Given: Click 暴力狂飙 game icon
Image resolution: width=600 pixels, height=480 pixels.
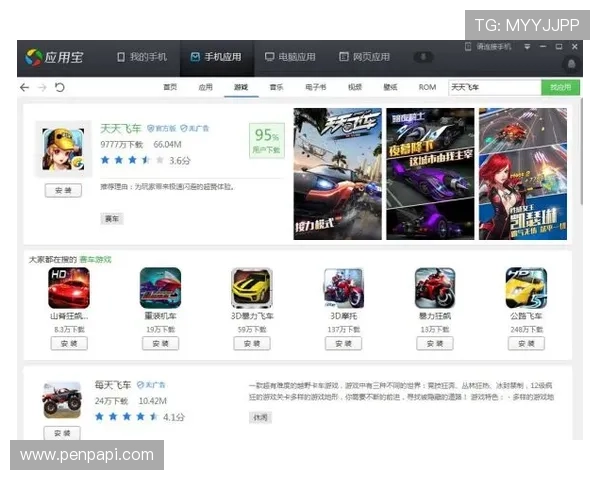Looking at the screenshot, I should click(x=435, y=288).
